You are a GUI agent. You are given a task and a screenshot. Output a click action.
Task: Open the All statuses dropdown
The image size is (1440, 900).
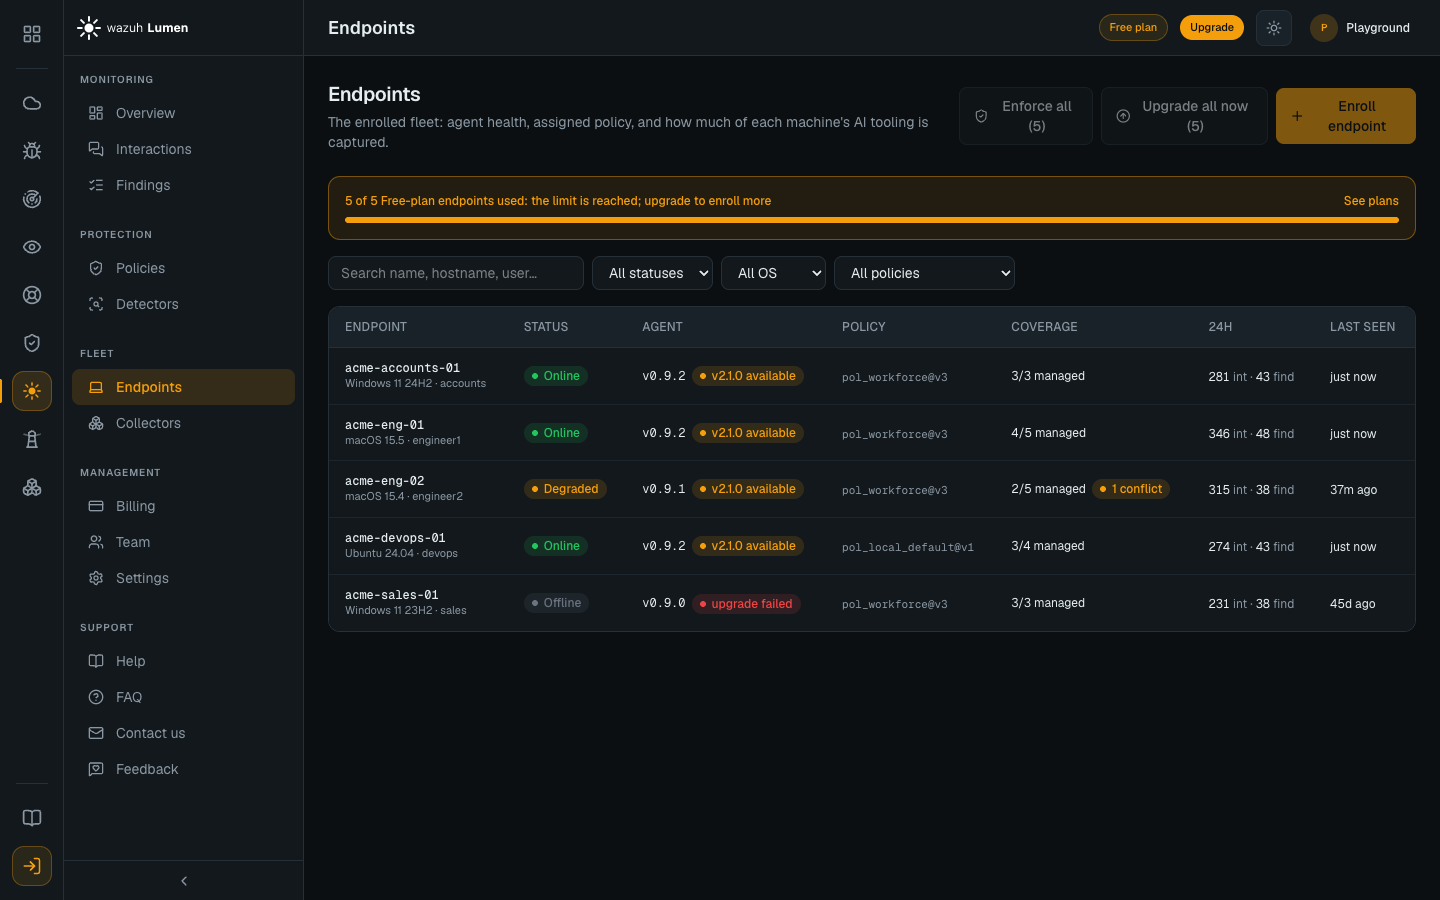point(652,273)
